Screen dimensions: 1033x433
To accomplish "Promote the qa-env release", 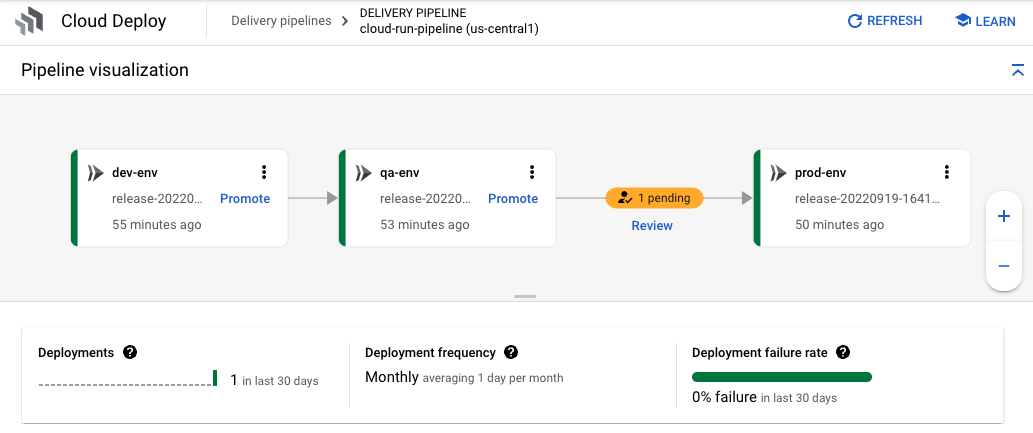I will tap(513, 199).
